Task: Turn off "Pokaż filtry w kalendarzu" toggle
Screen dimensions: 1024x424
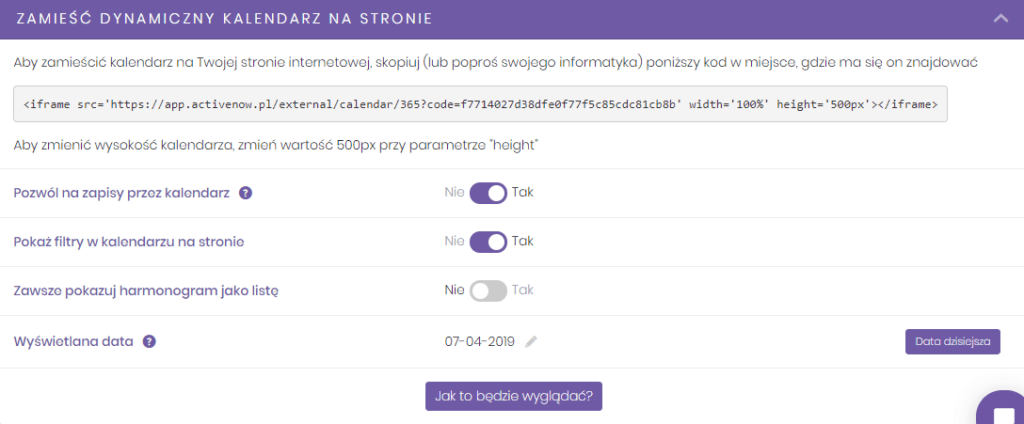Action: 488,242
